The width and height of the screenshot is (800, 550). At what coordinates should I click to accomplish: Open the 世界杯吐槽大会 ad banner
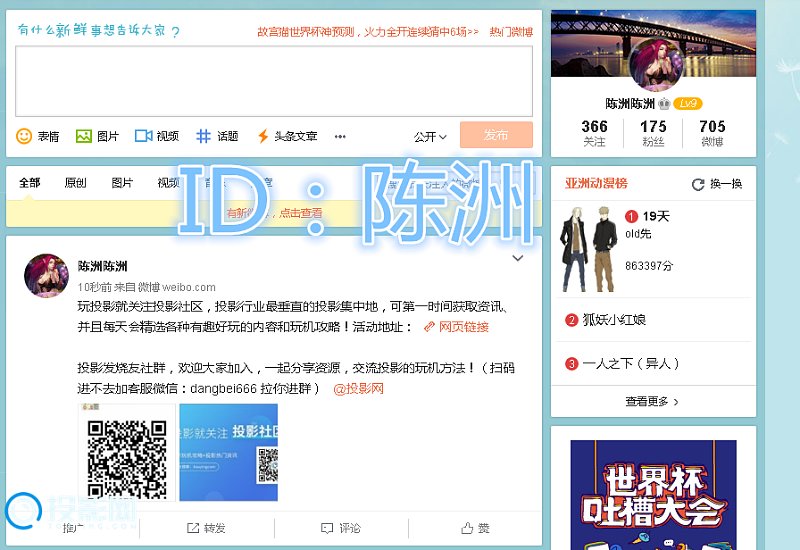(654, 495)
